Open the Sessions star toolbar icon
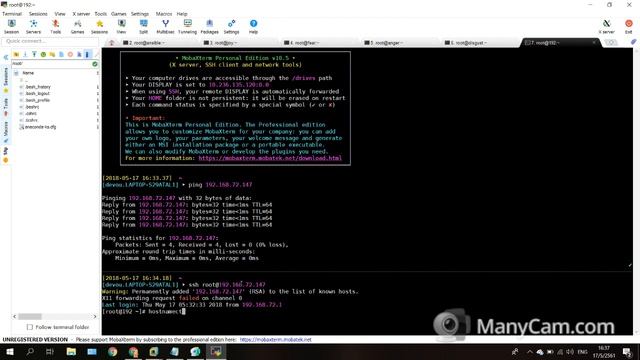The image size is (640, 360). [x=99, y=27]
